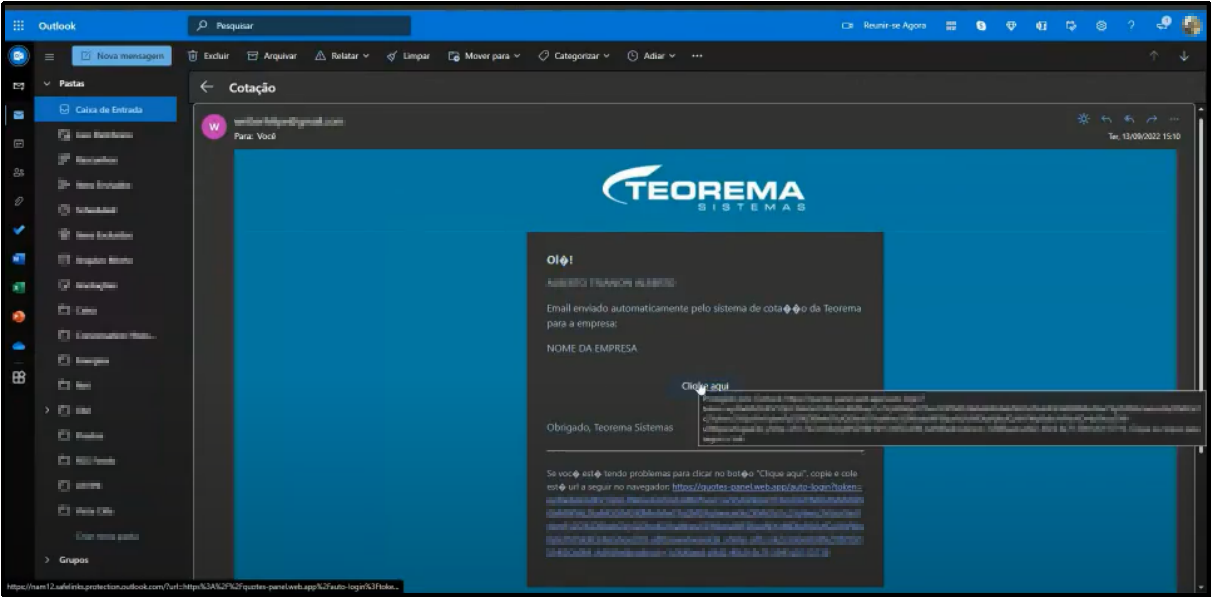The height and width of the screenshot is (598, 1211).
Task: Open the Categorizar dropdown
Action: (x=574, y=55)
